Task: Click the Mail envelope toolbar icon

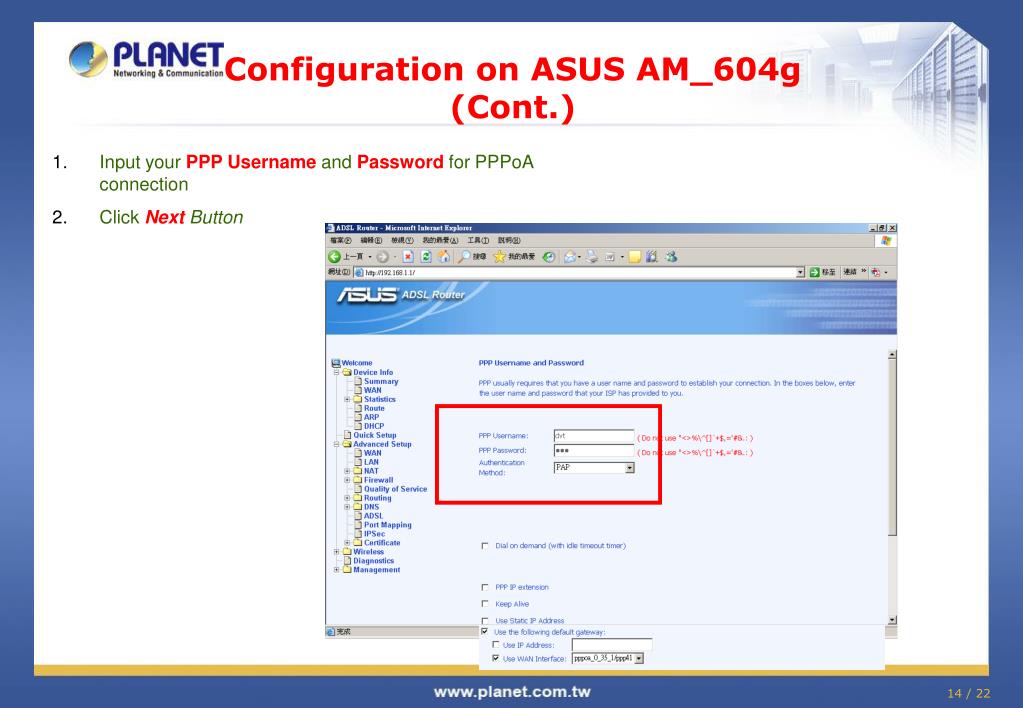Action: [x=570, y=257]
